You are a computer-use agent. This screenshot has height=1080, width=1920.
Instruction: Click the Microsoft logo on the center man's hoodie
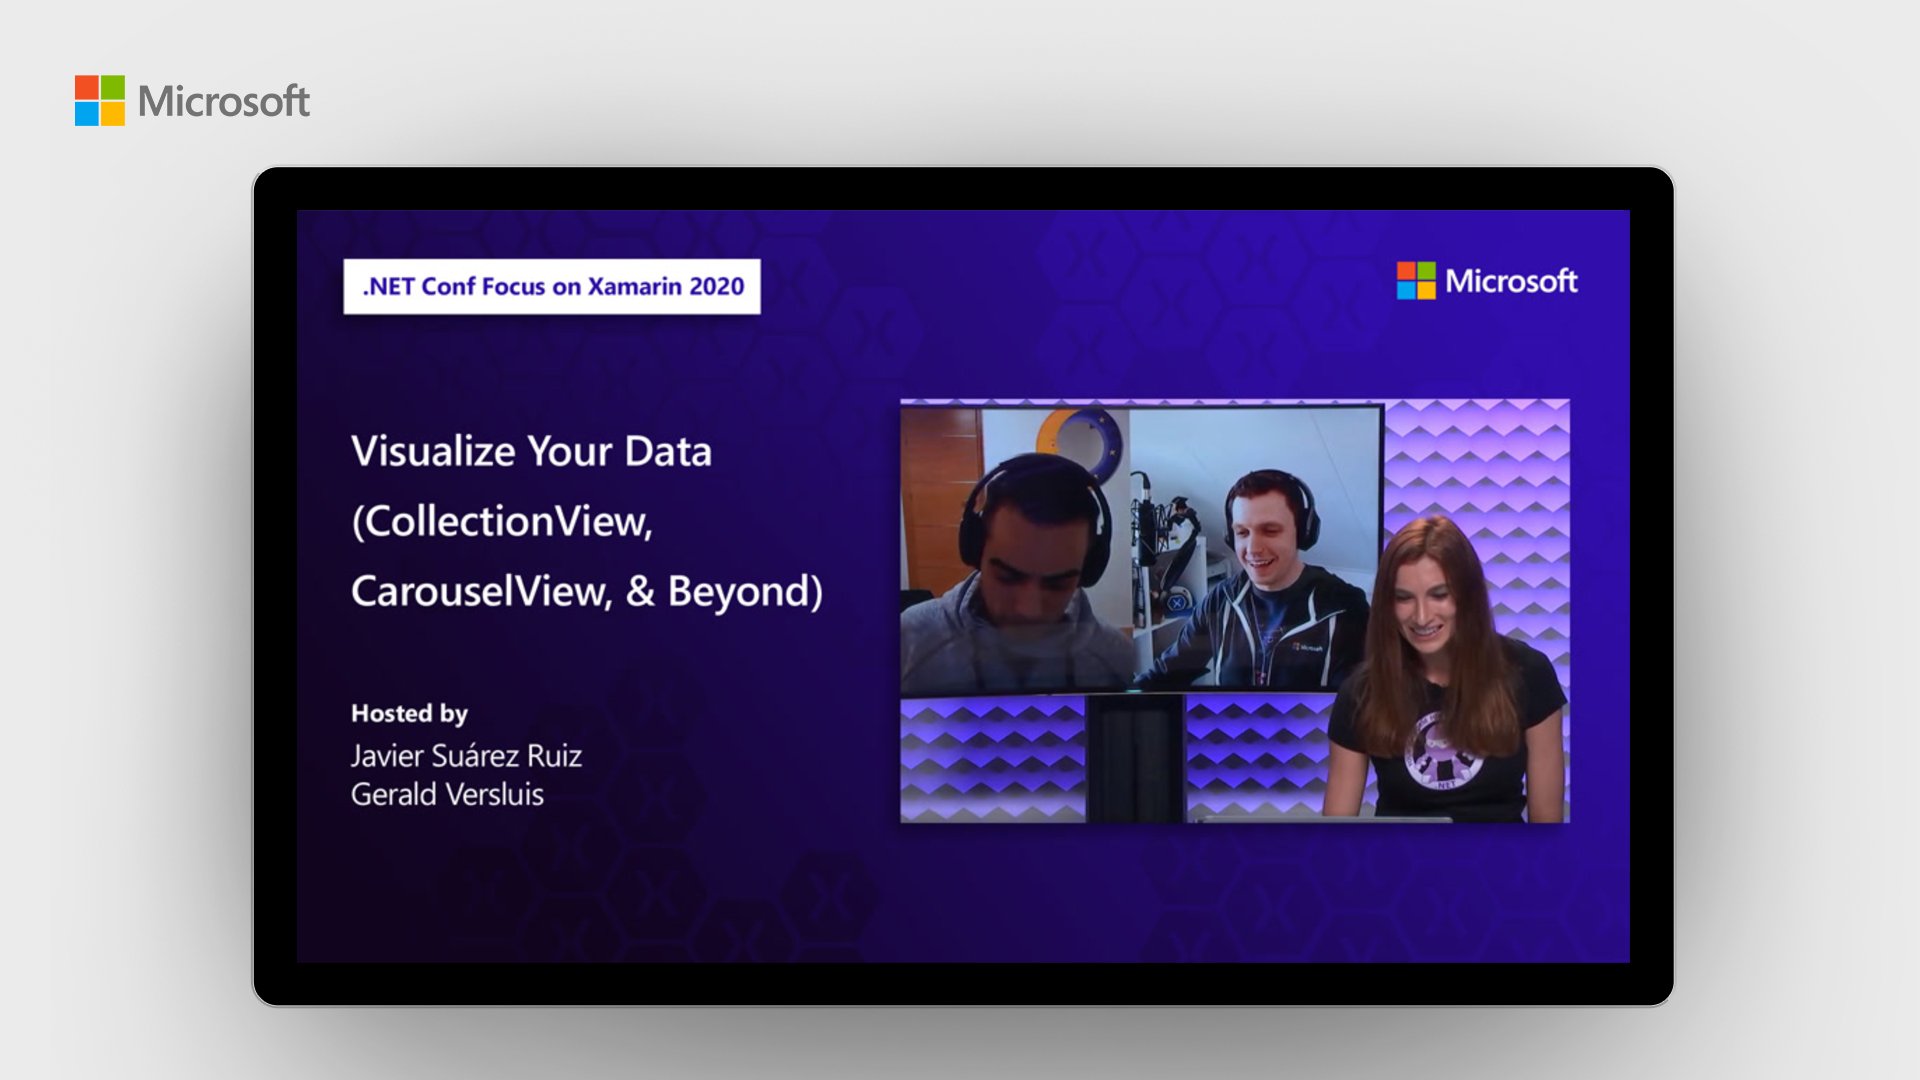pos(1305,648)
